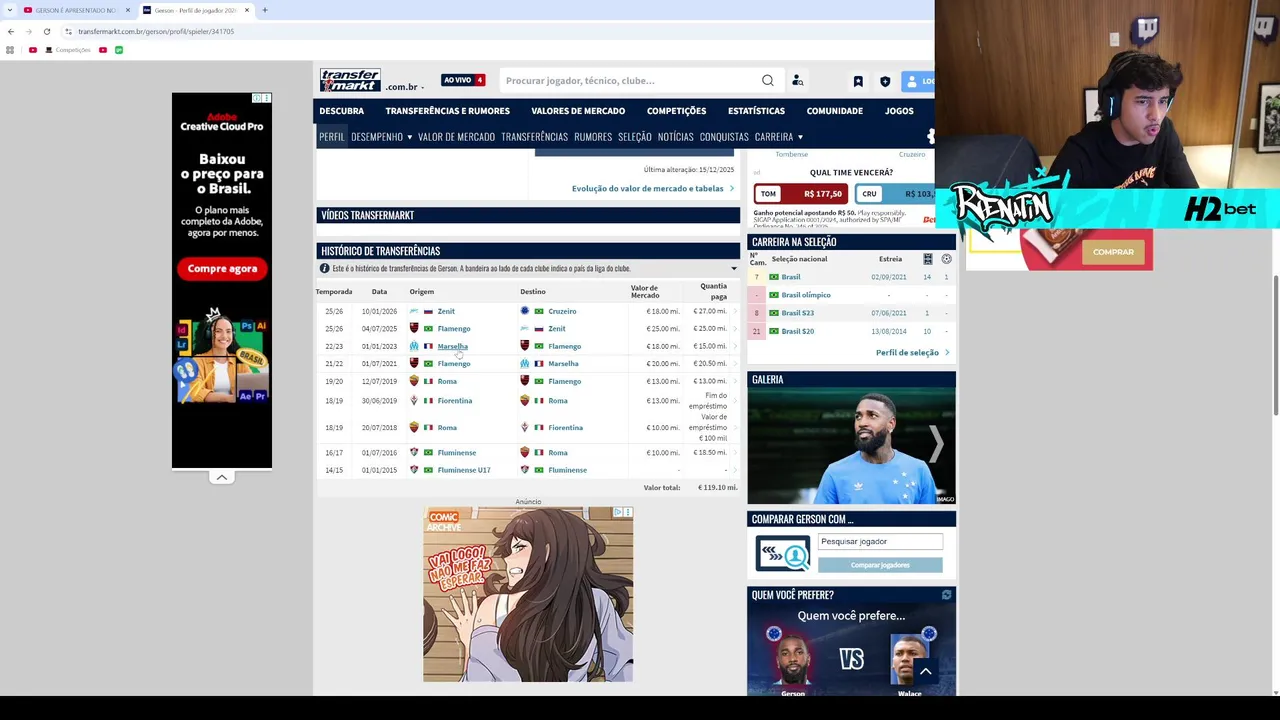Open Perfil de seleção link
Viewport: 1280px width, 720px height.
[912, 352]
